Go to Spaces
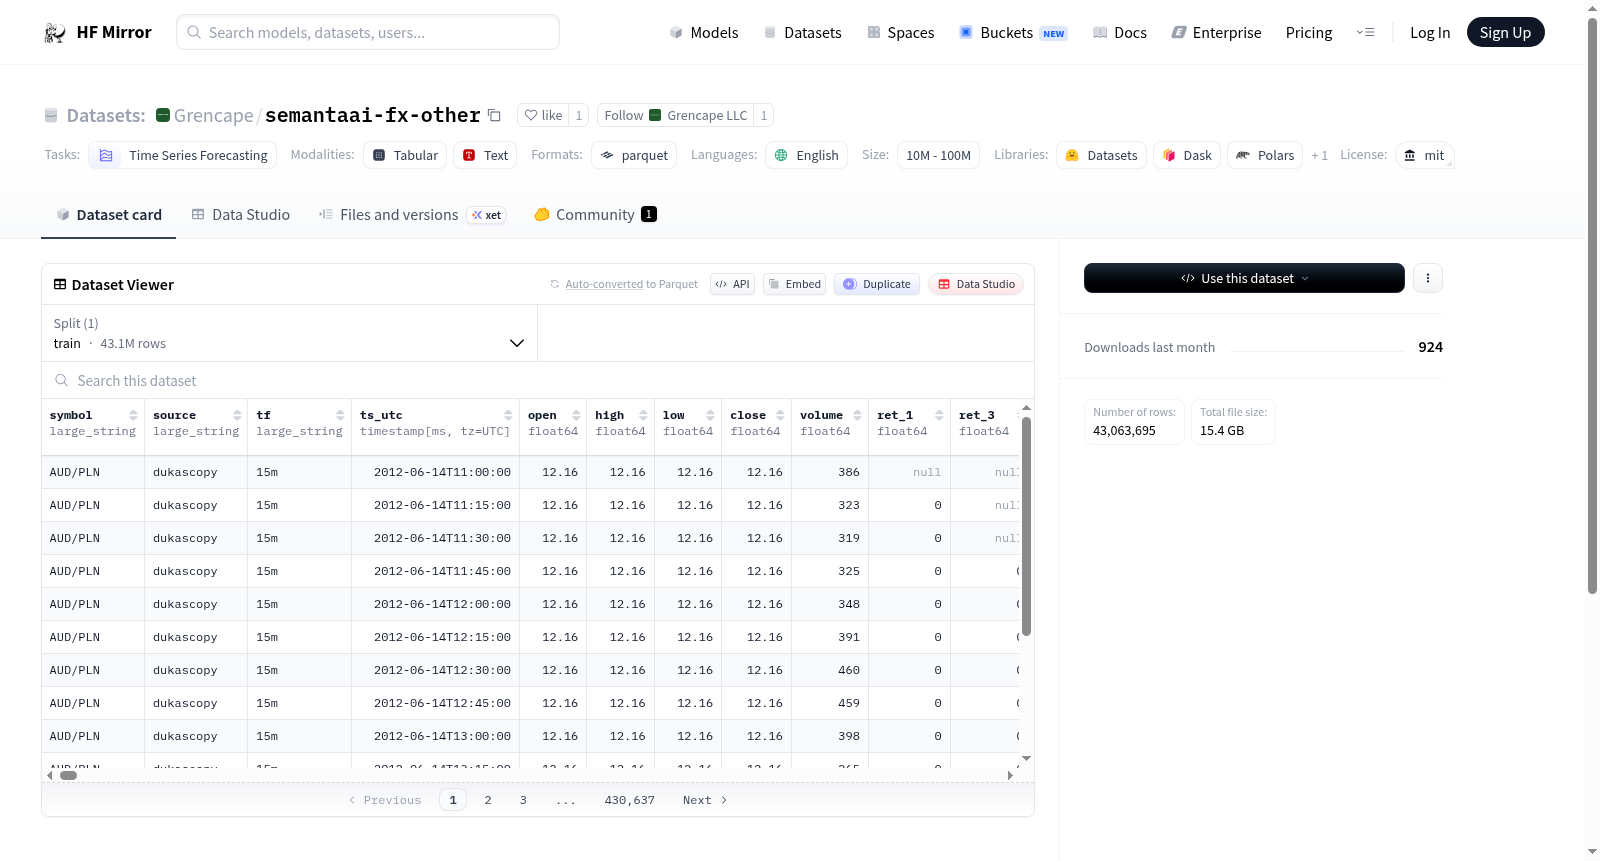Screen dimensions: 1600x861 click(900, 33)
